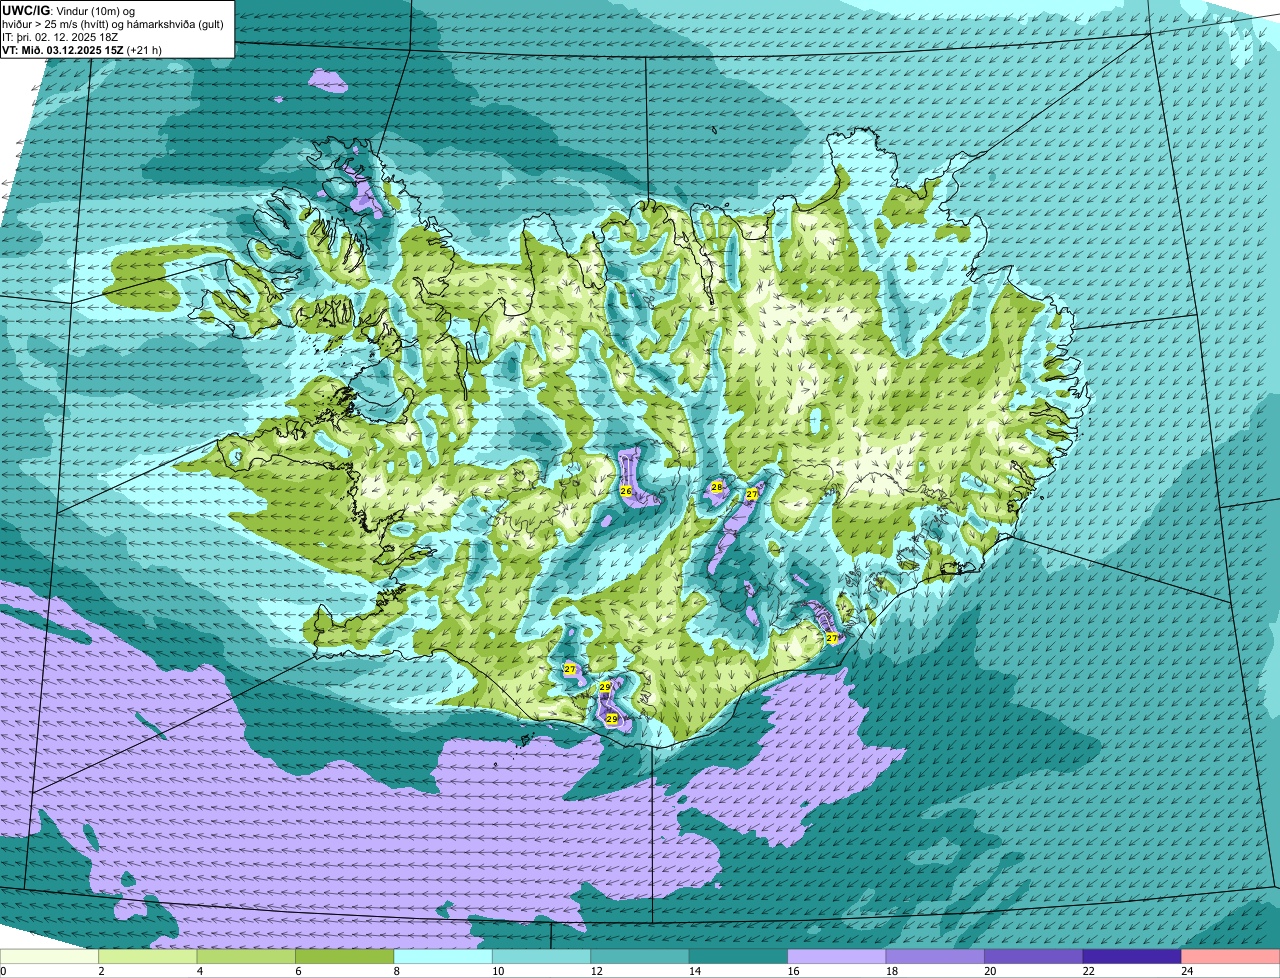1280x978 pixels.
Task: Click the 20–22 m/s violet legend swatch
Action: (x=1034, y=957)
